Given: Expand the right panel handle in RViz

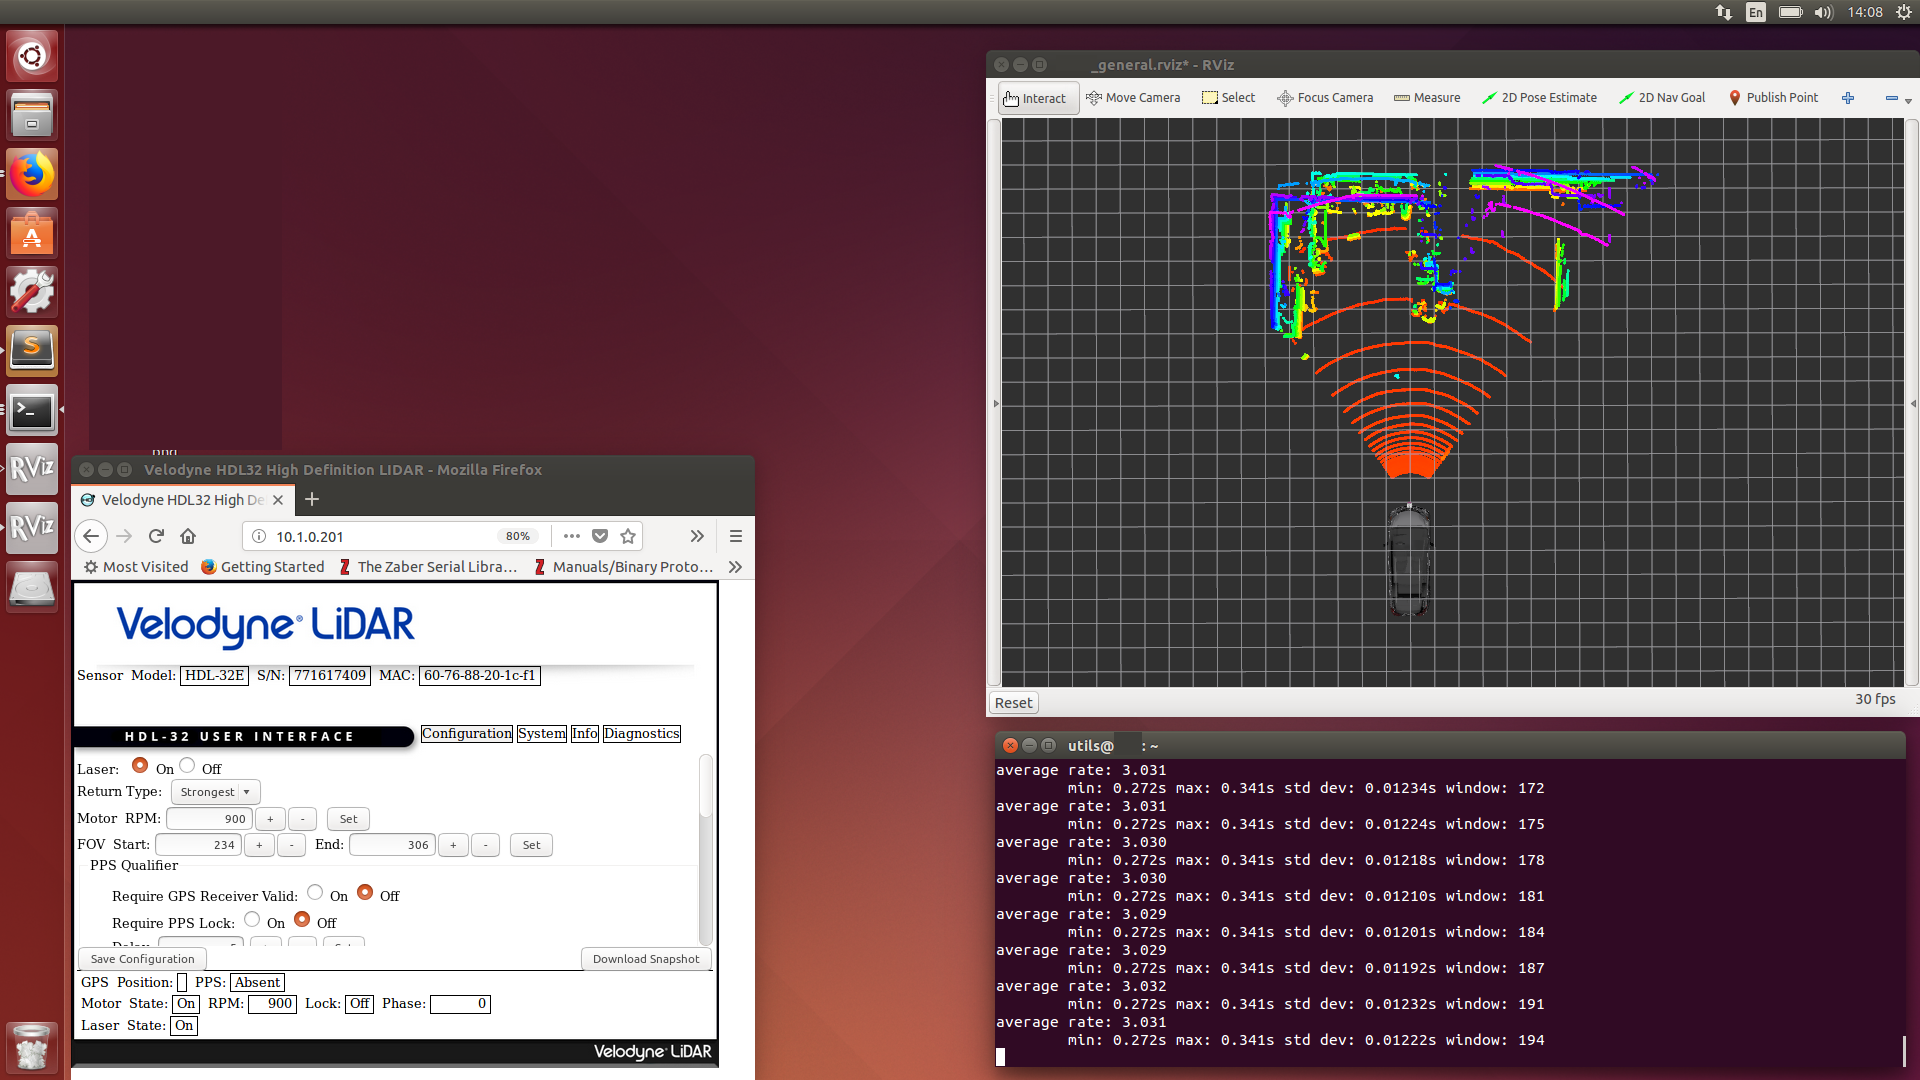Looking at the screenshot, I should pyautogui.click(x=1913, y=404).
